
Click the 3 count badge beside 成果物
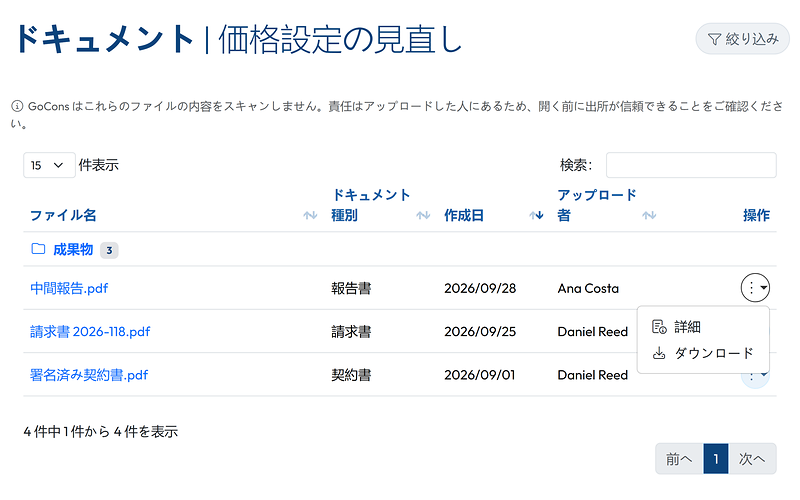coord(109,251)
